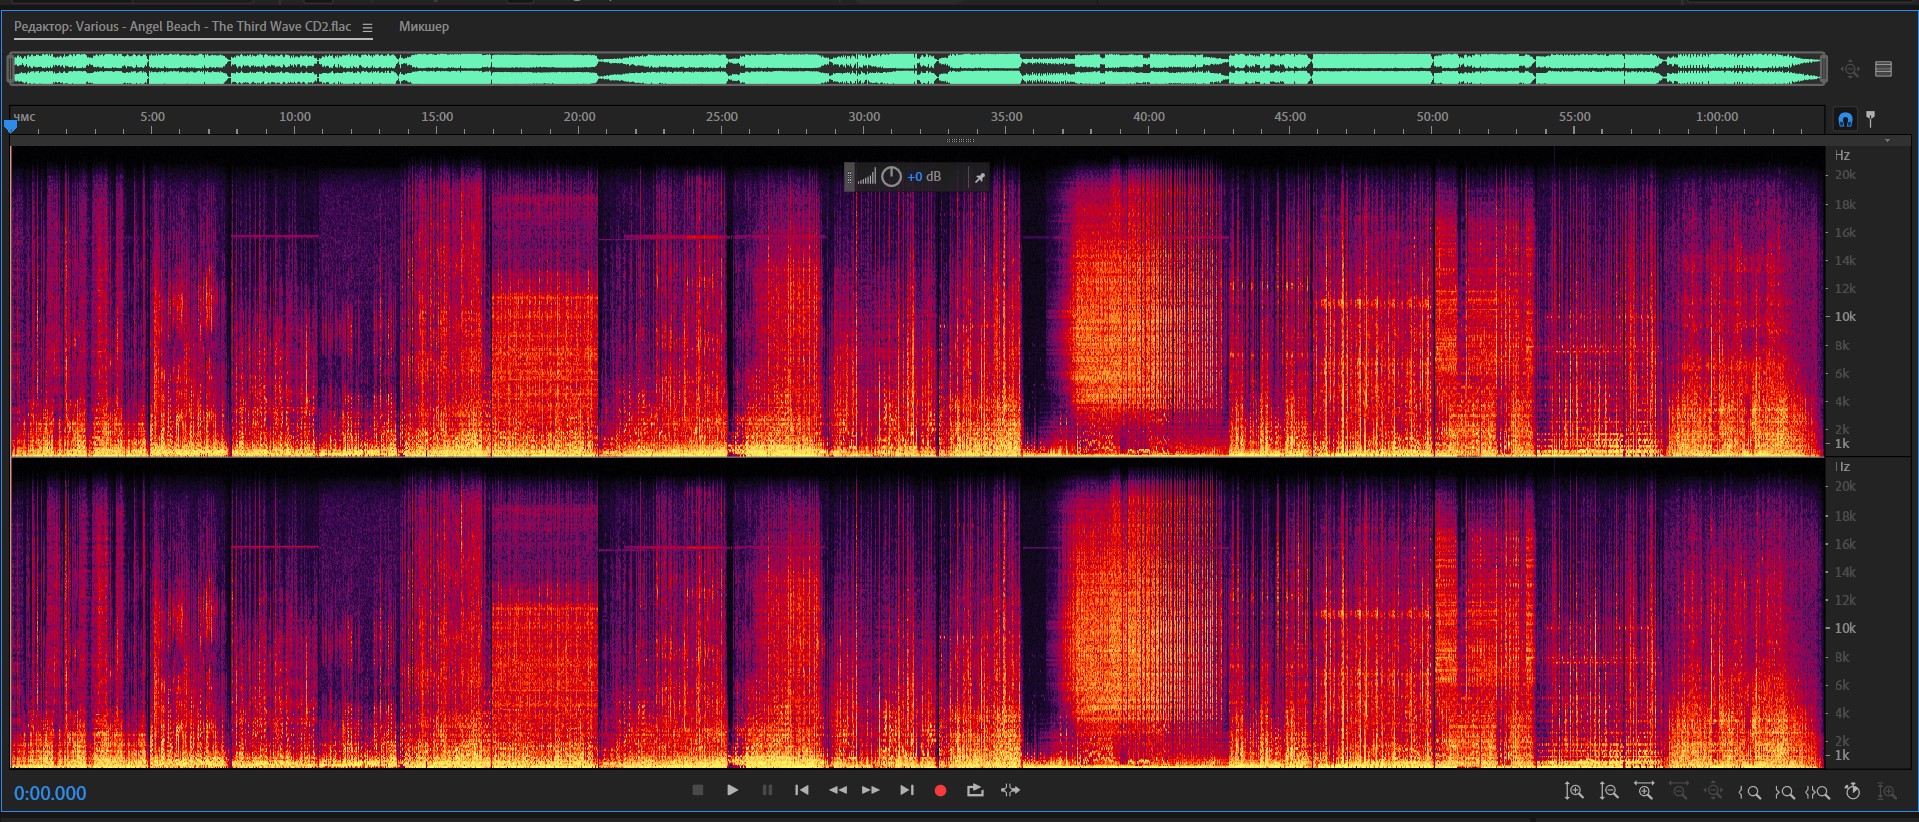The image size is (1919, 822).
Task: Expand the small arrow above the Hz scale
Action: (x=1887, y=141)
